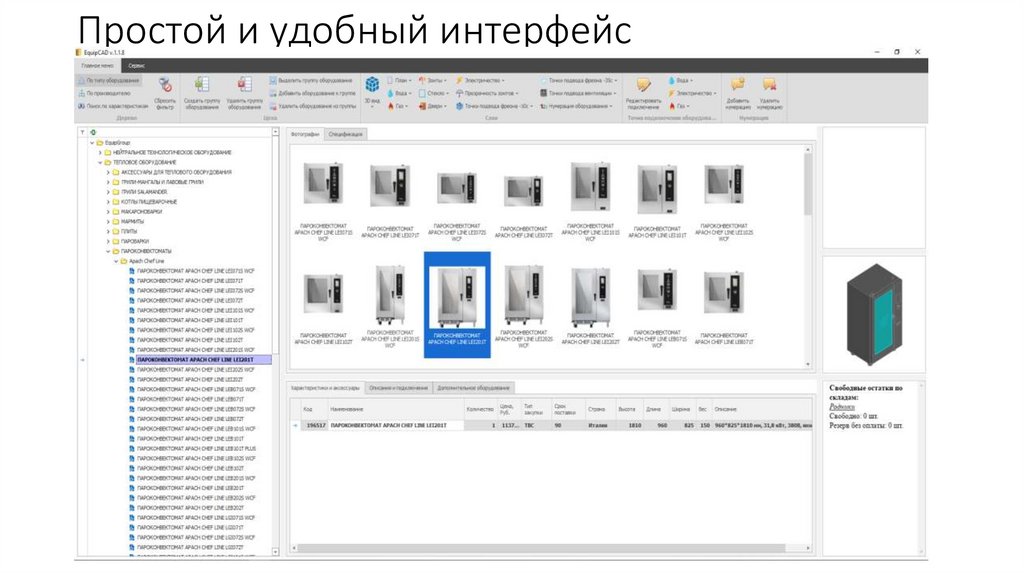
Task: Click Удалить нумерацию icon
Action: coord(769,84)
